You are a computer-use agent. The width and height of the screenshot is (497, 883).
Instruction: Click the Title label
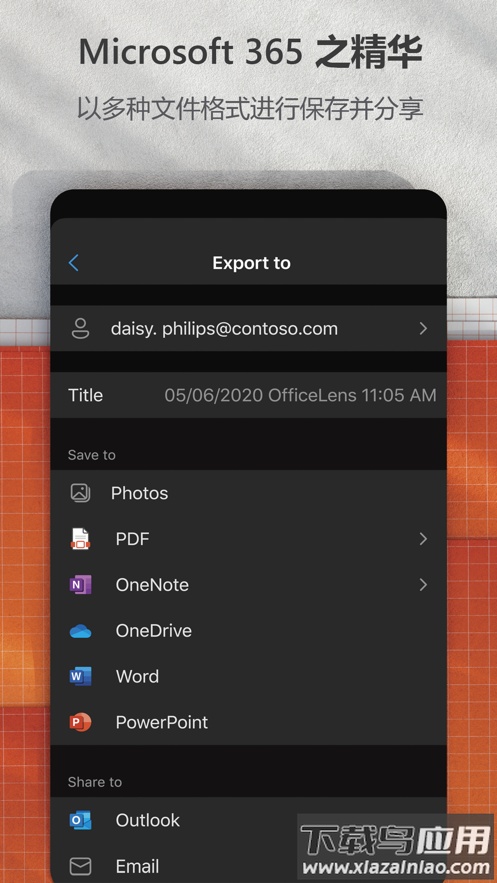86,395
